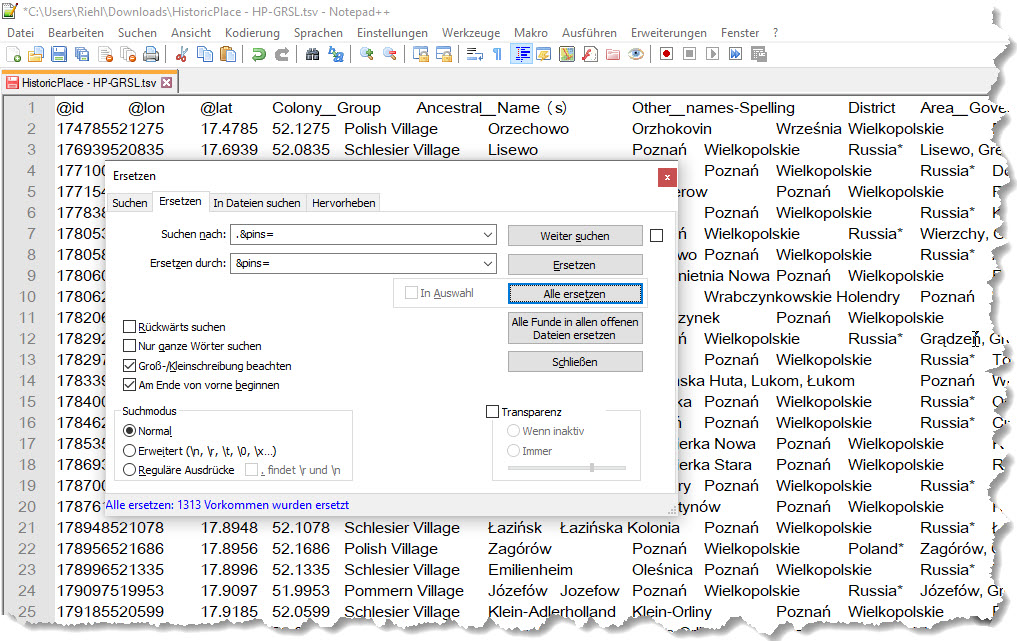
Task: Open Find via the binoculars icon
Action: 312,54
